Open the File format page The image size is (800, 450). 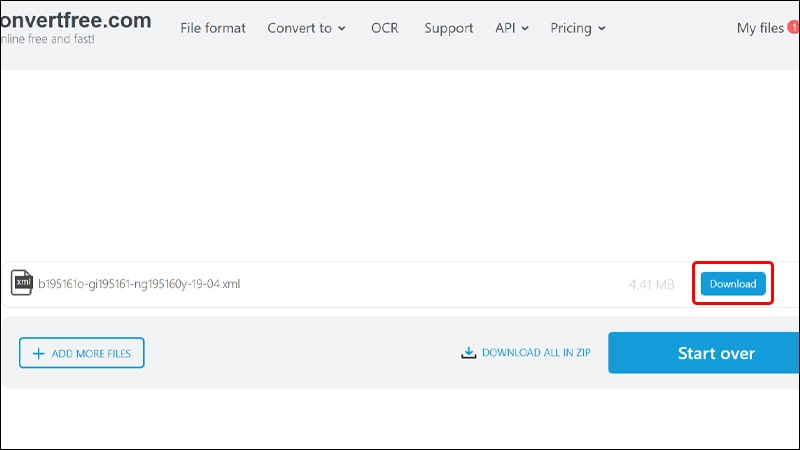213,28
